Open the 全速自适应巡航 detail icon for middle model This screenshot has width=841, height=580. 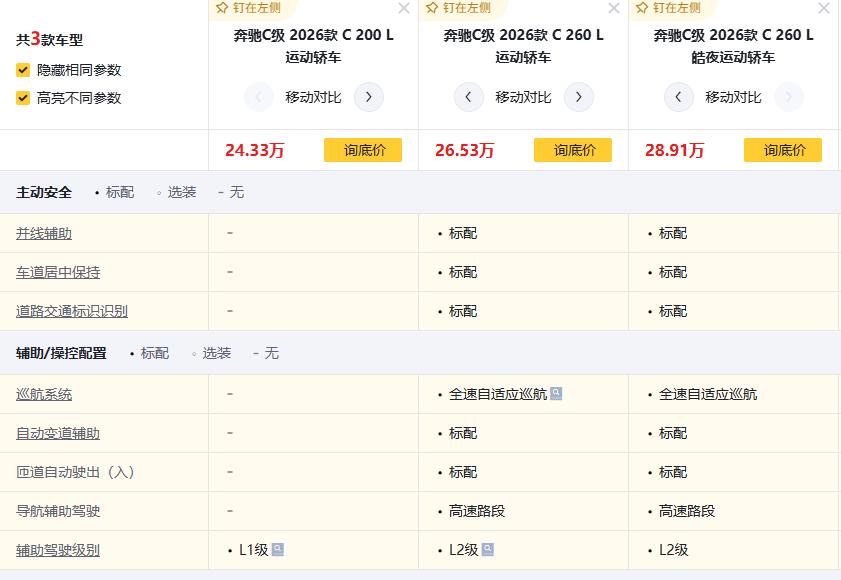pyautogui.click(x=556, y=394)
